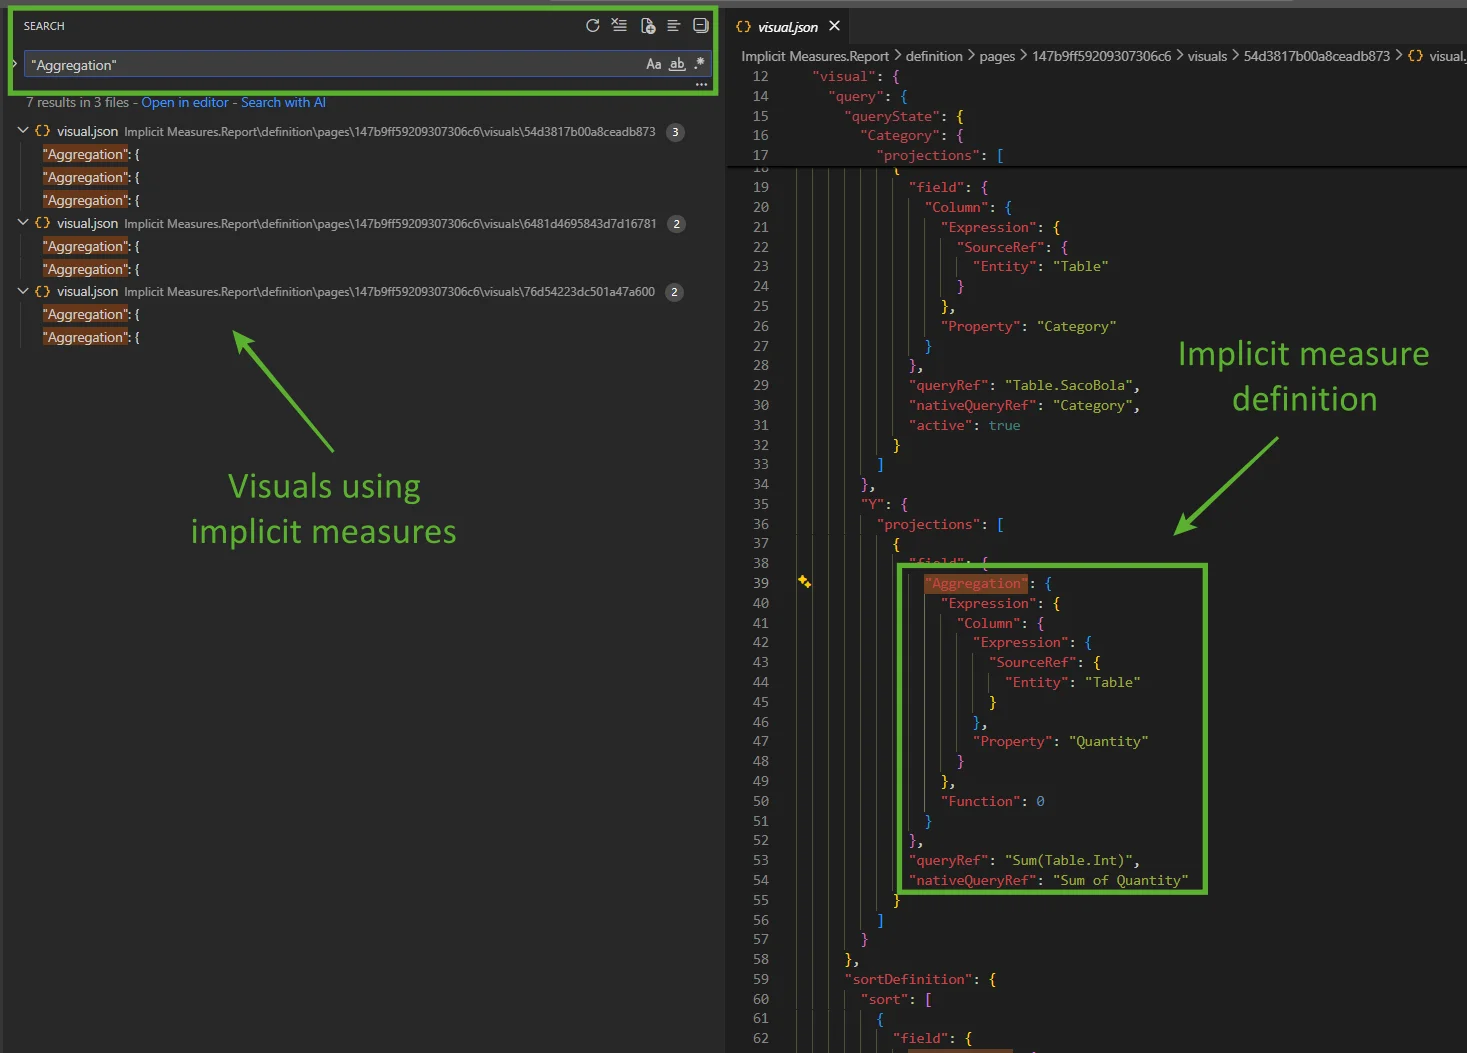Refresh the search results

tap(592, 26)
